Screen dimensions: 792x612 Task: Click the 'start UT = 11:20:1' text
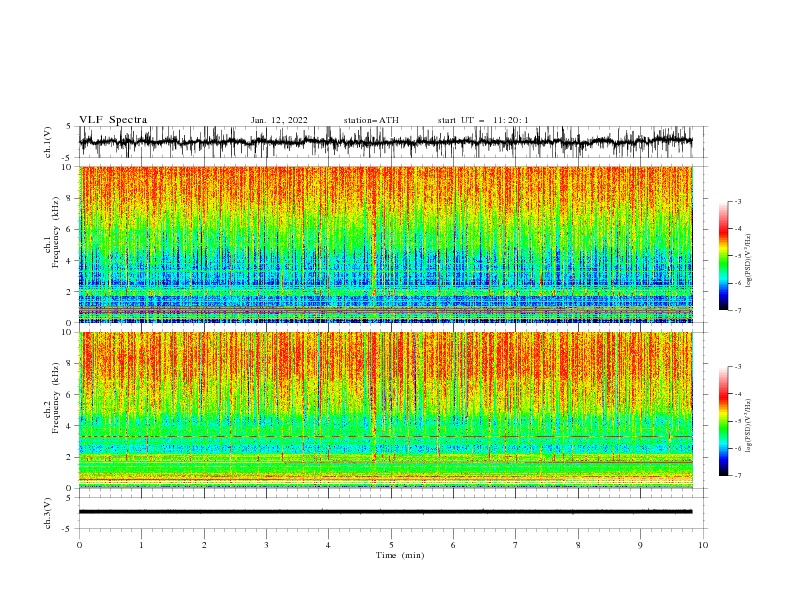[483, 120]
